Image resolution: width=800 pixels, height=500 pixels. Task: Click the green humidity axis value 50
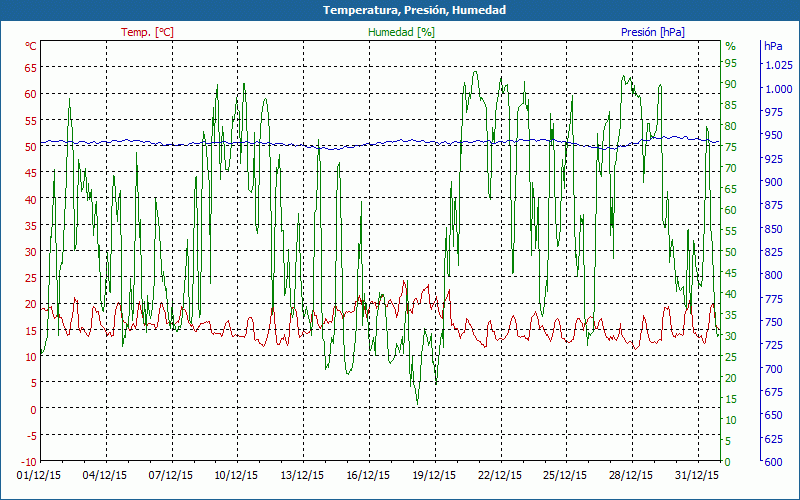(731, 252)
